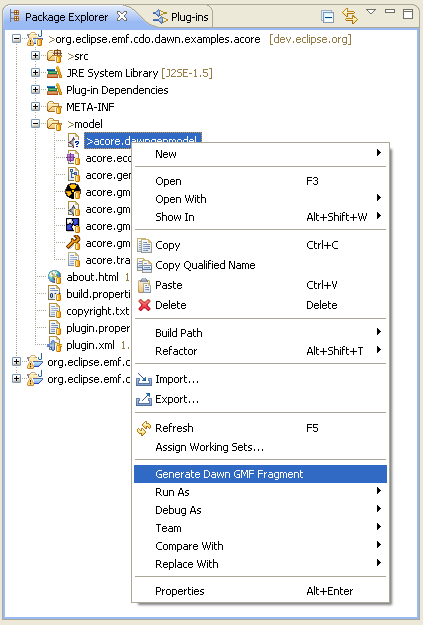
Task: Toggle Link with Editor arrows icon
Action: (x=350, y=16)
